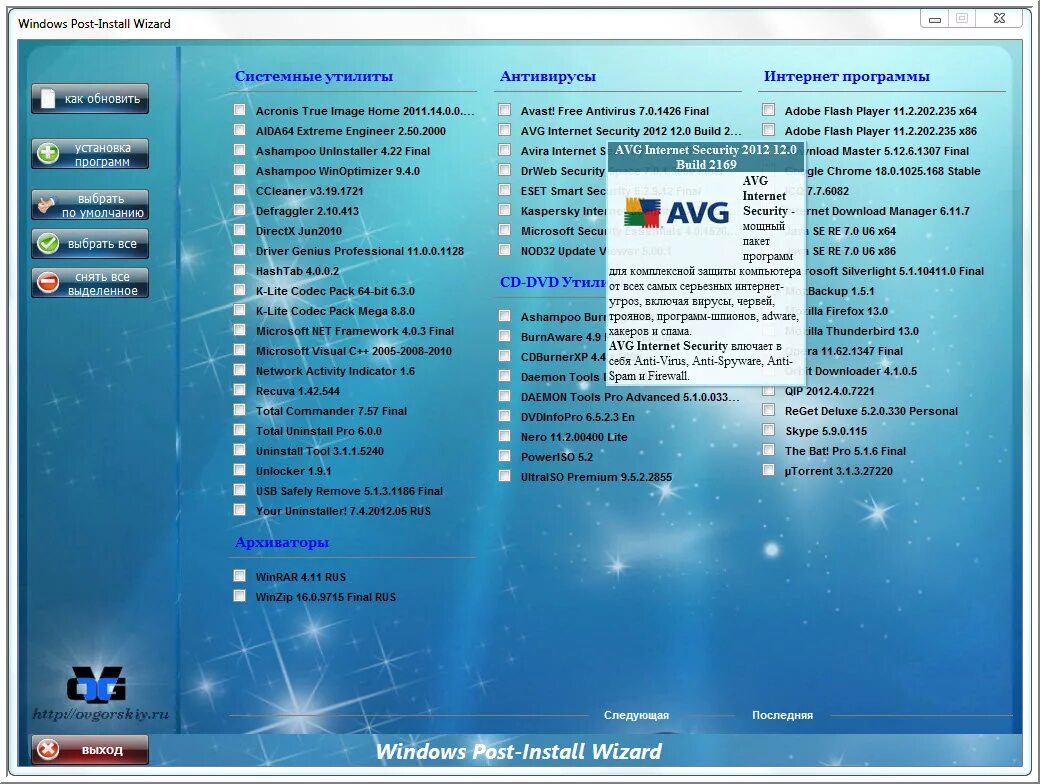Click the red 'выход' exit button
This screenshot has width=1040, height=784.
pos(90,750)
